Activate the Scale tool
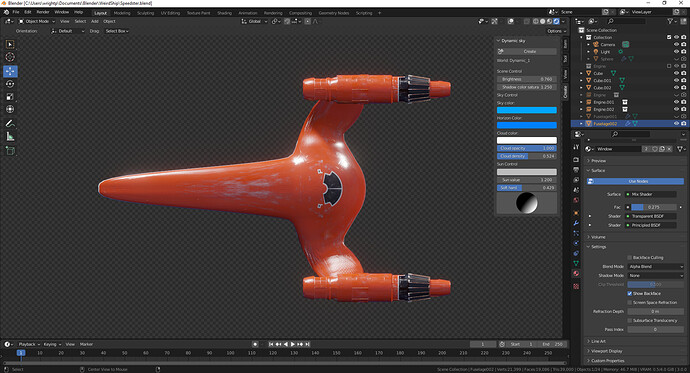Screen dimensions: 690x373 coord(10,97)
